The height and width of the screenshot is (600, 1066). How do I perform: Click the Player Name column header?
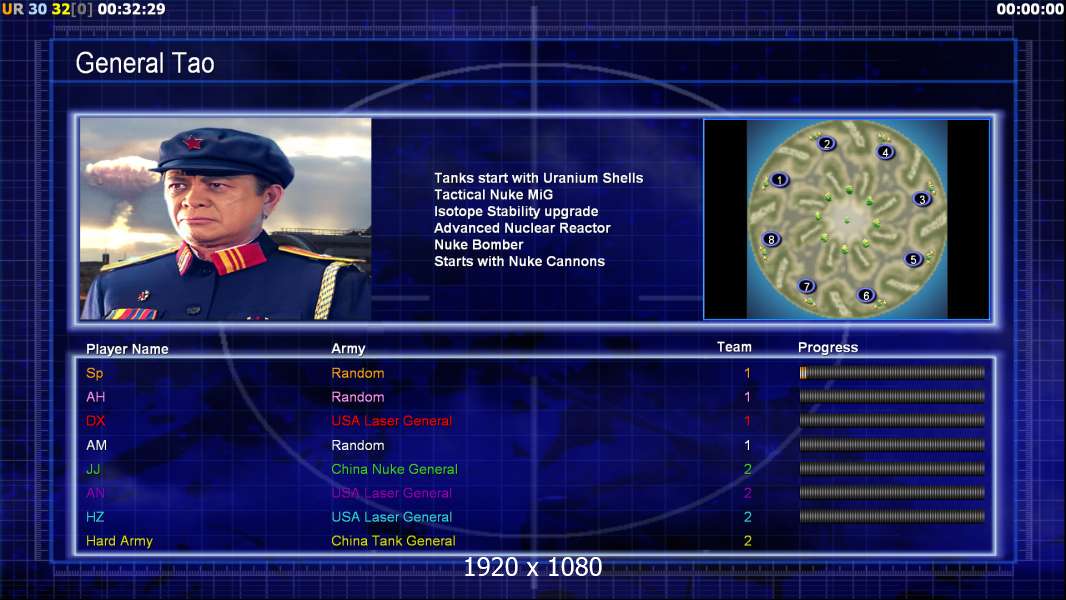click(127, 349)
